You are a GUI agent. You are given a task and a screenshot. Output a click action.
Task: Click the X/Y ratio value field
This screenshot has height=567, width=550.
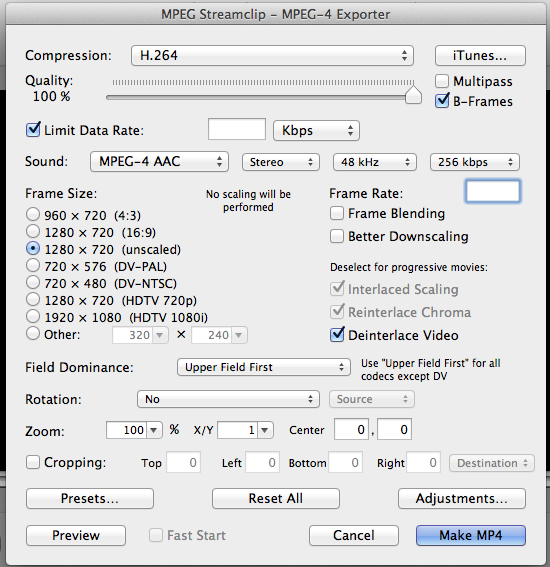pyautogui.click(x=238, y=430)
